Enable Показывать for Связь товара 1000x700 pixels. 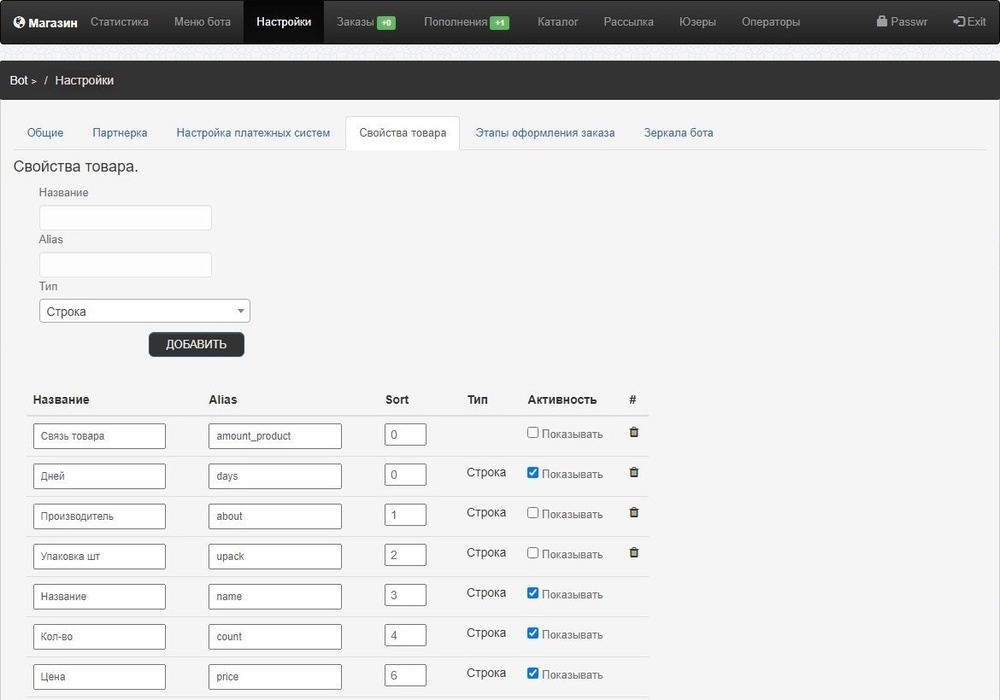click(x=533, y=433)
